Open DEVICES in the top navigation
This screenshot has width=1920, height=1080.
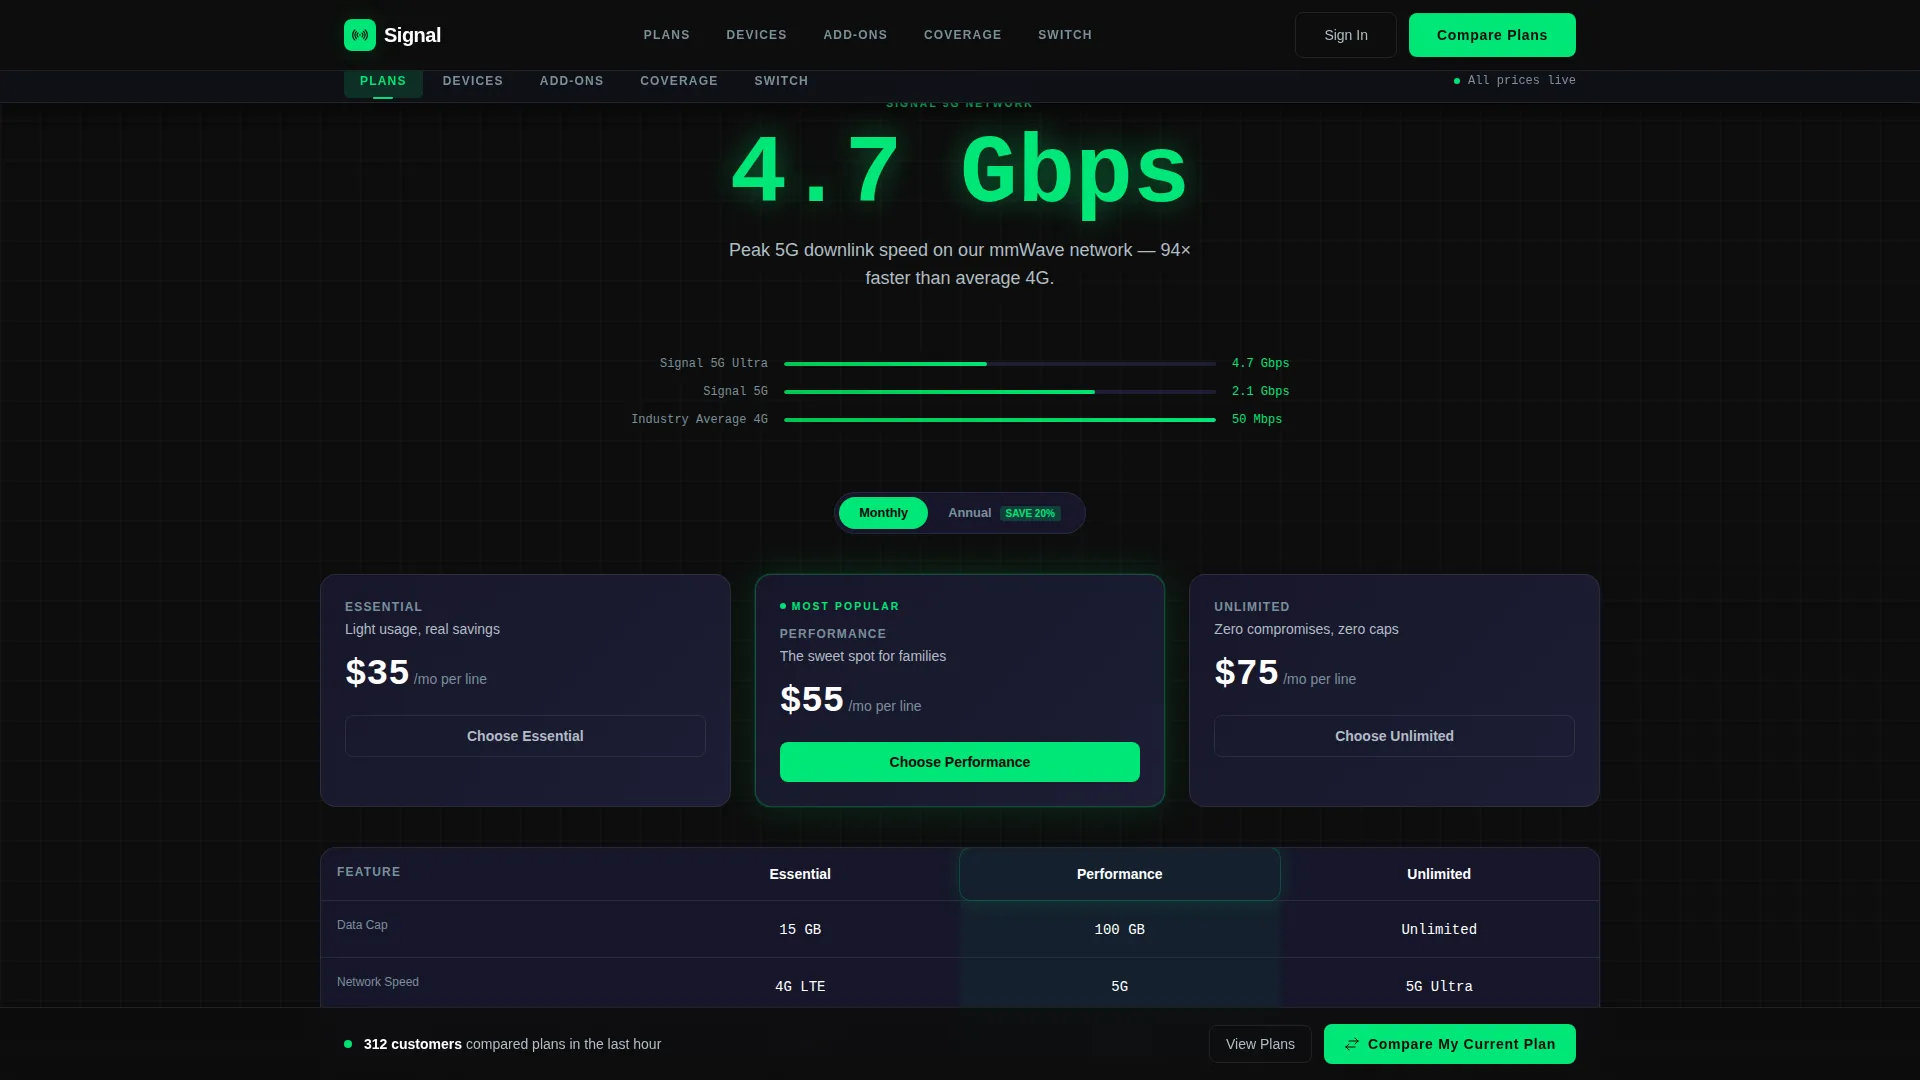[756, 35]
